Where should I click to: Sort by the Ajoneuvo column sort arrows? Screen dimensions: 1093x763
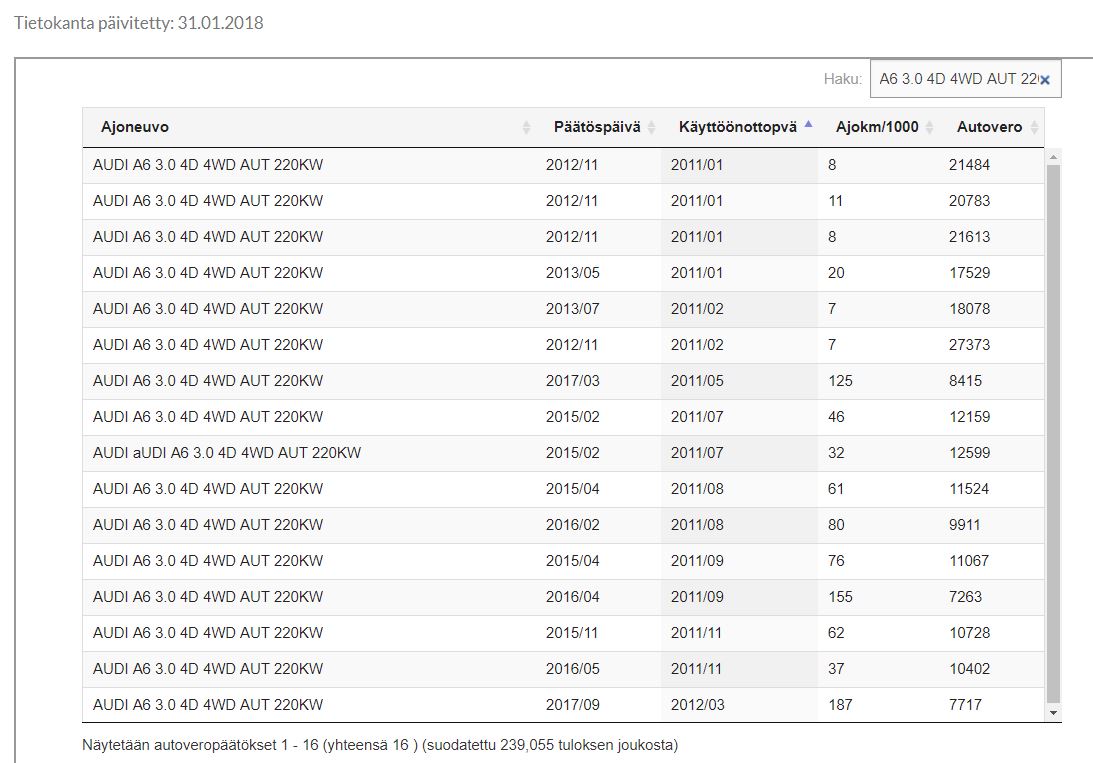(x=527, y=128)
